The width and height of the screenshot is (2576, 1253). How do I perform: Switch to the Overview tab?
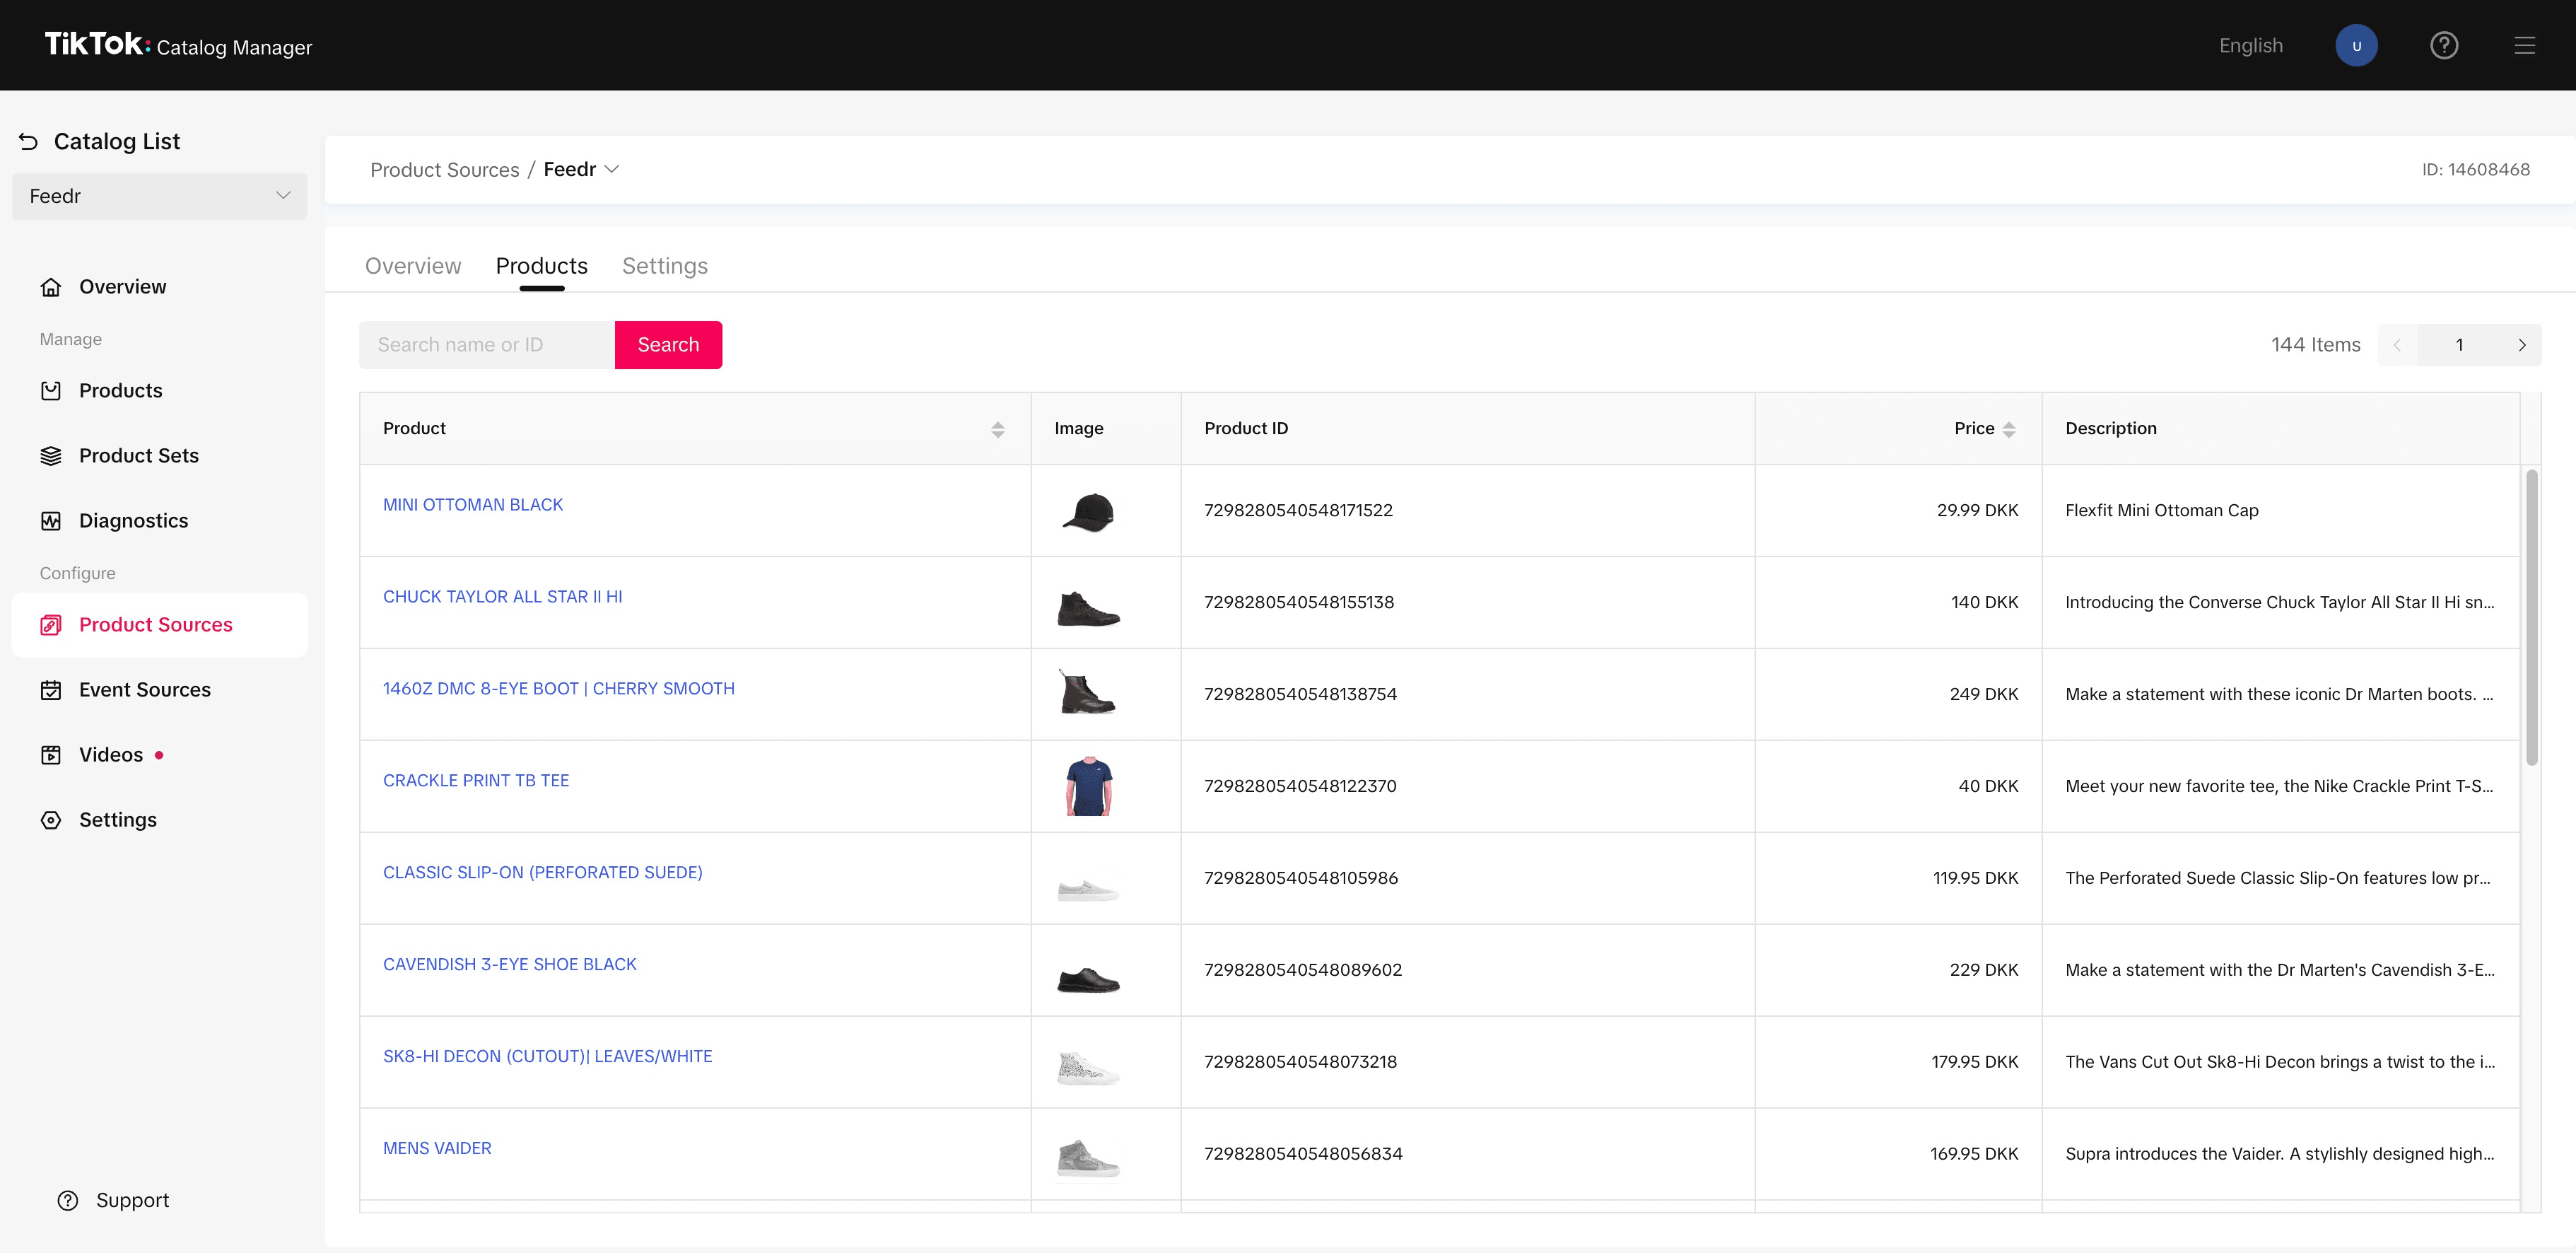click(412, 265)
